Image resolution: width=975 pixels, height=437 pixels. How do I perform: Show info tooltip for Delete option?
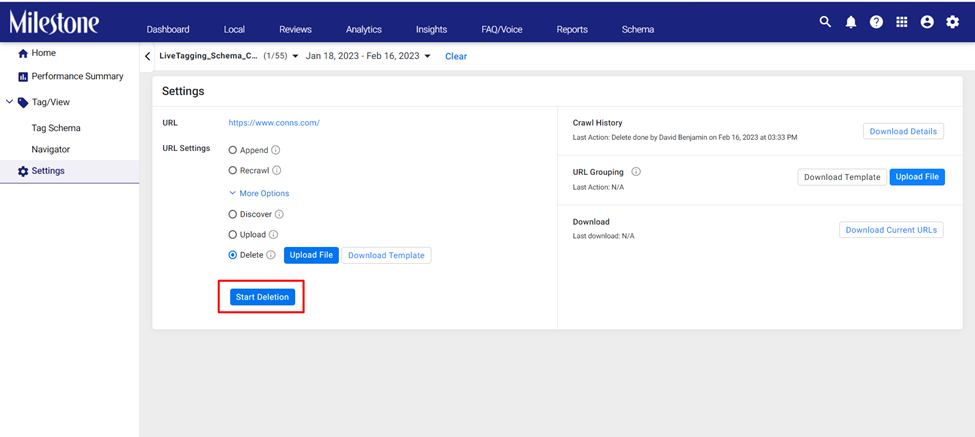270,255
